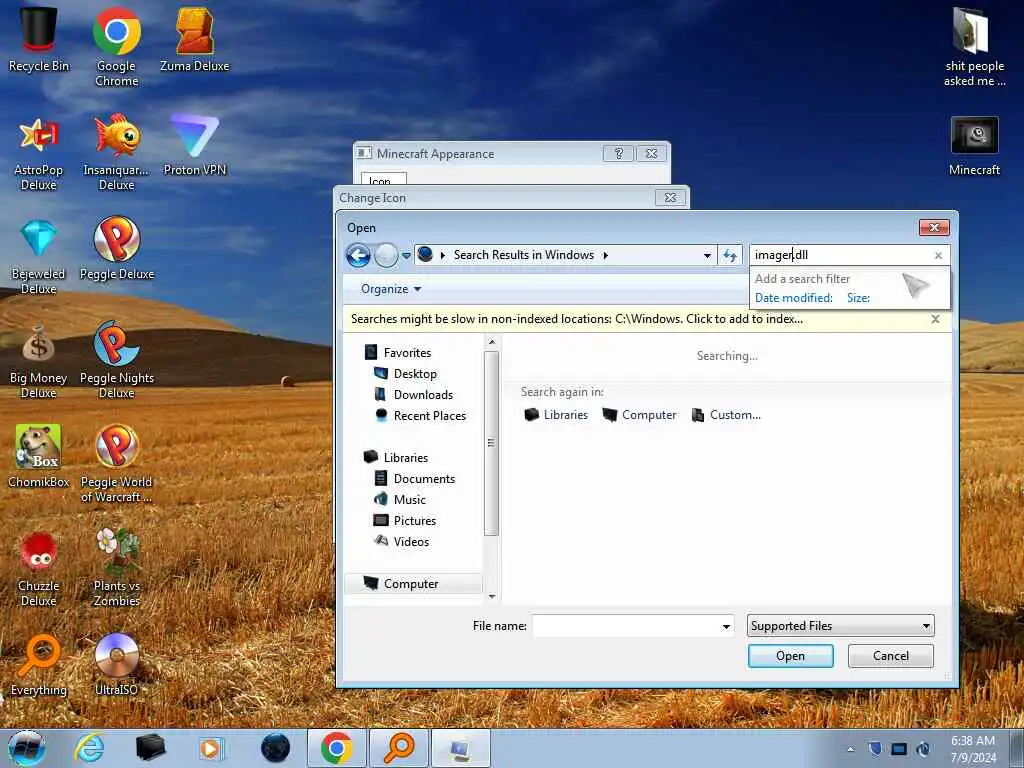Select the Minecraft shortcut on the desktop
The width and height of the screenshot is (1024, 768).
tap(974, 146)
